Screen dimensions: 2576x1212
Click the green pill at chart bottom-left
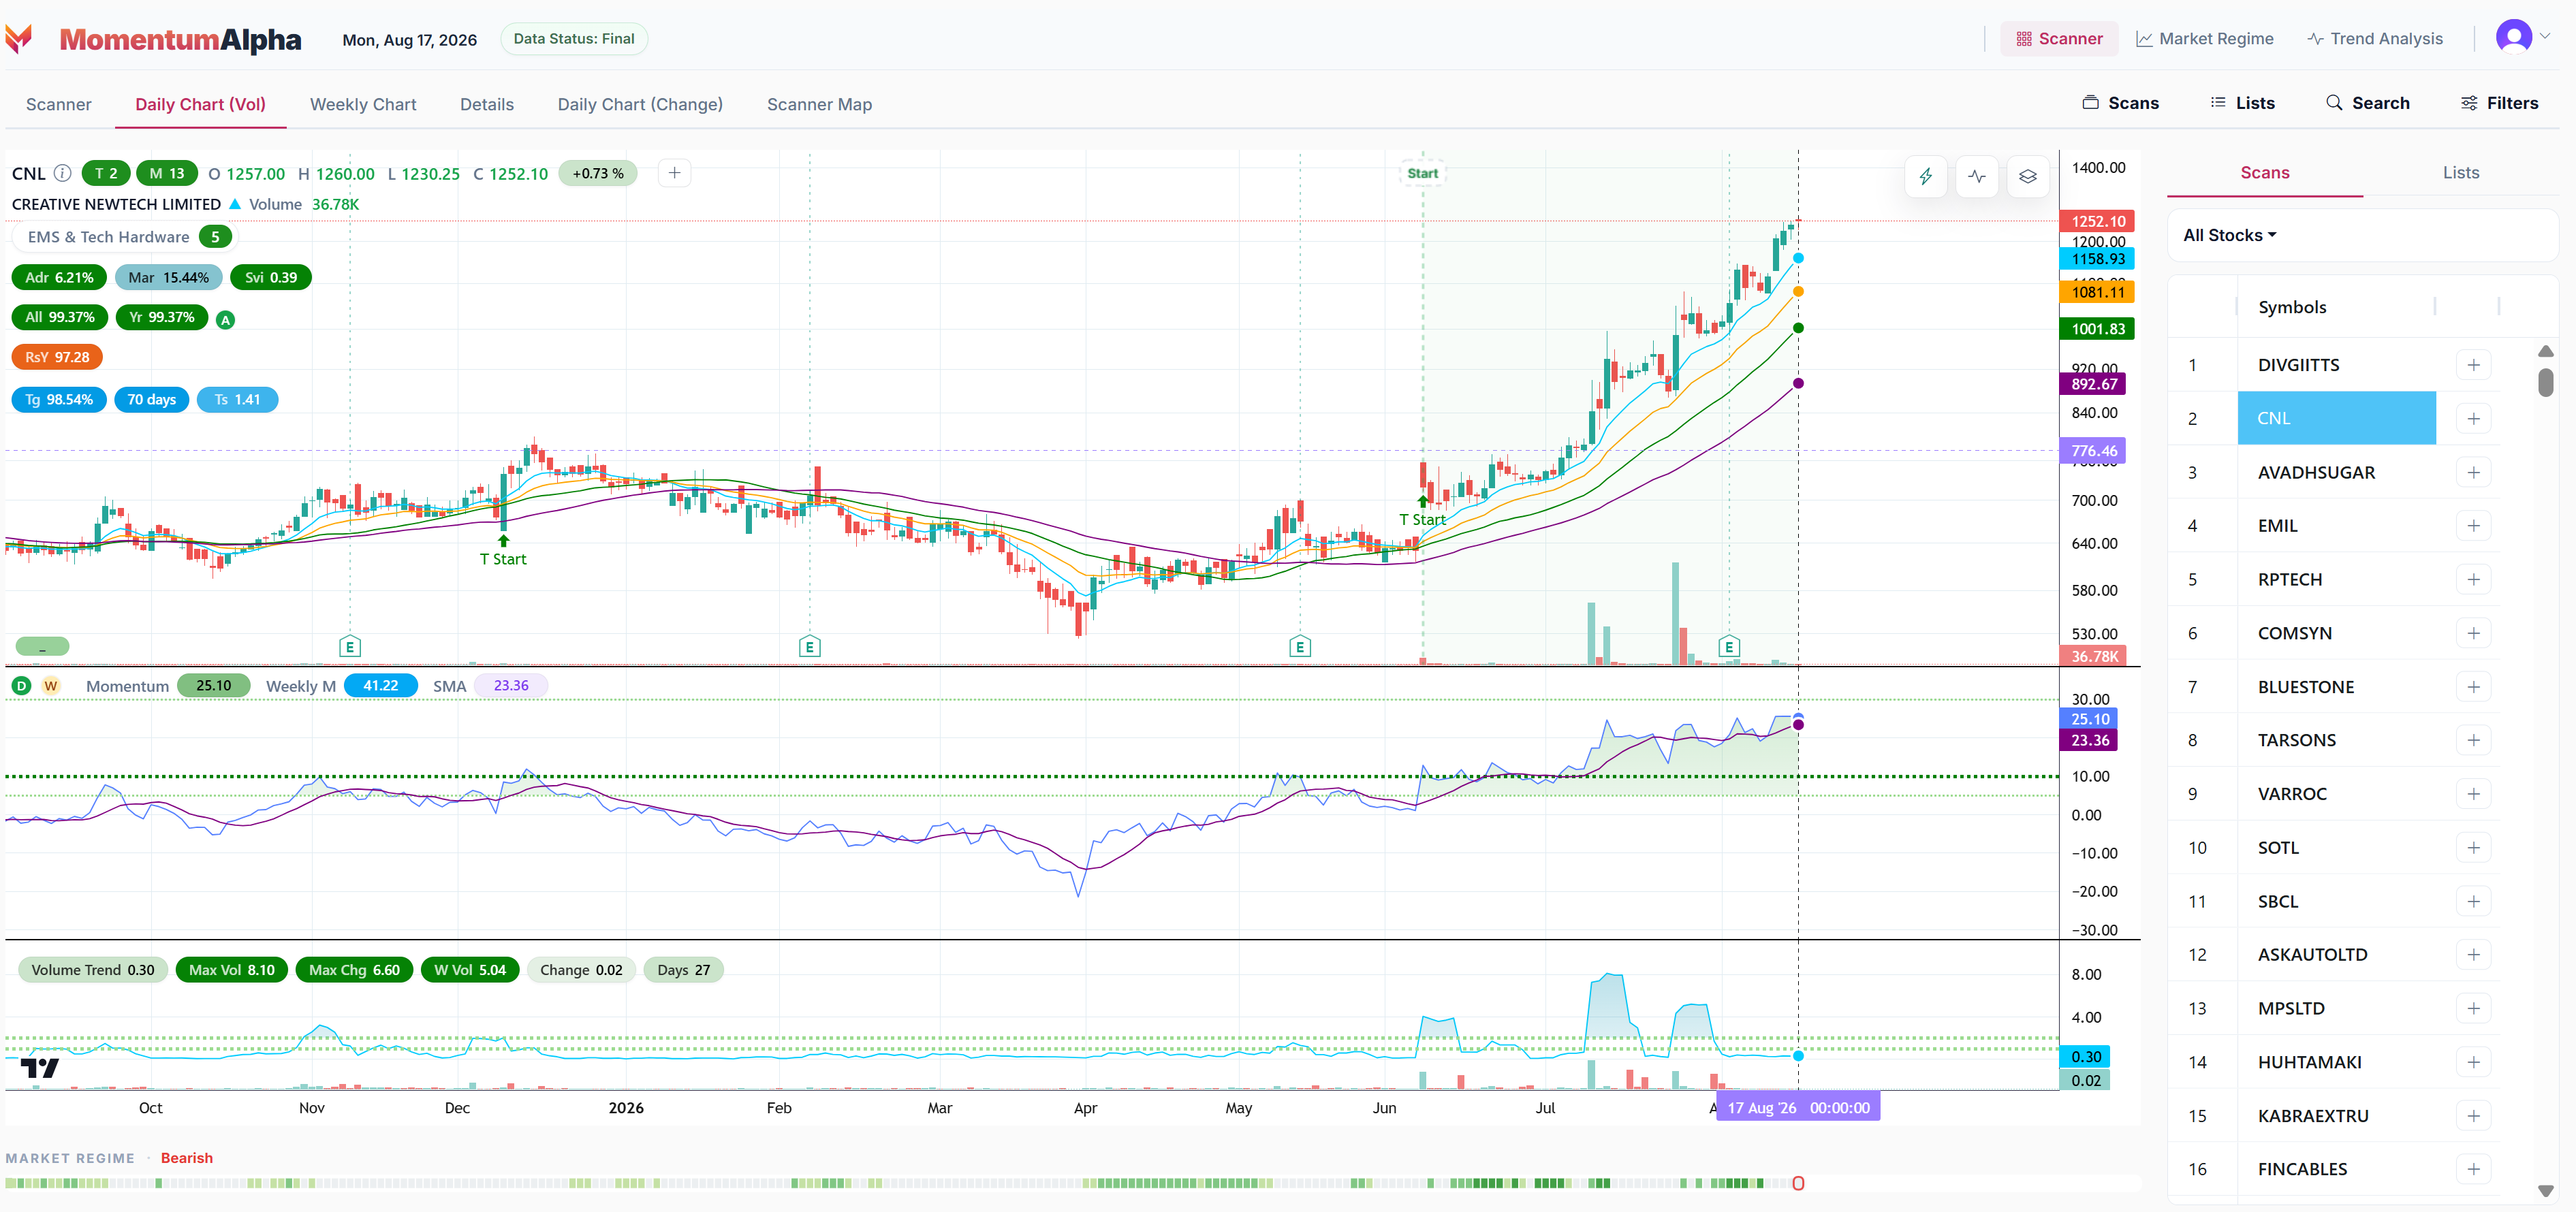(42, 646)
